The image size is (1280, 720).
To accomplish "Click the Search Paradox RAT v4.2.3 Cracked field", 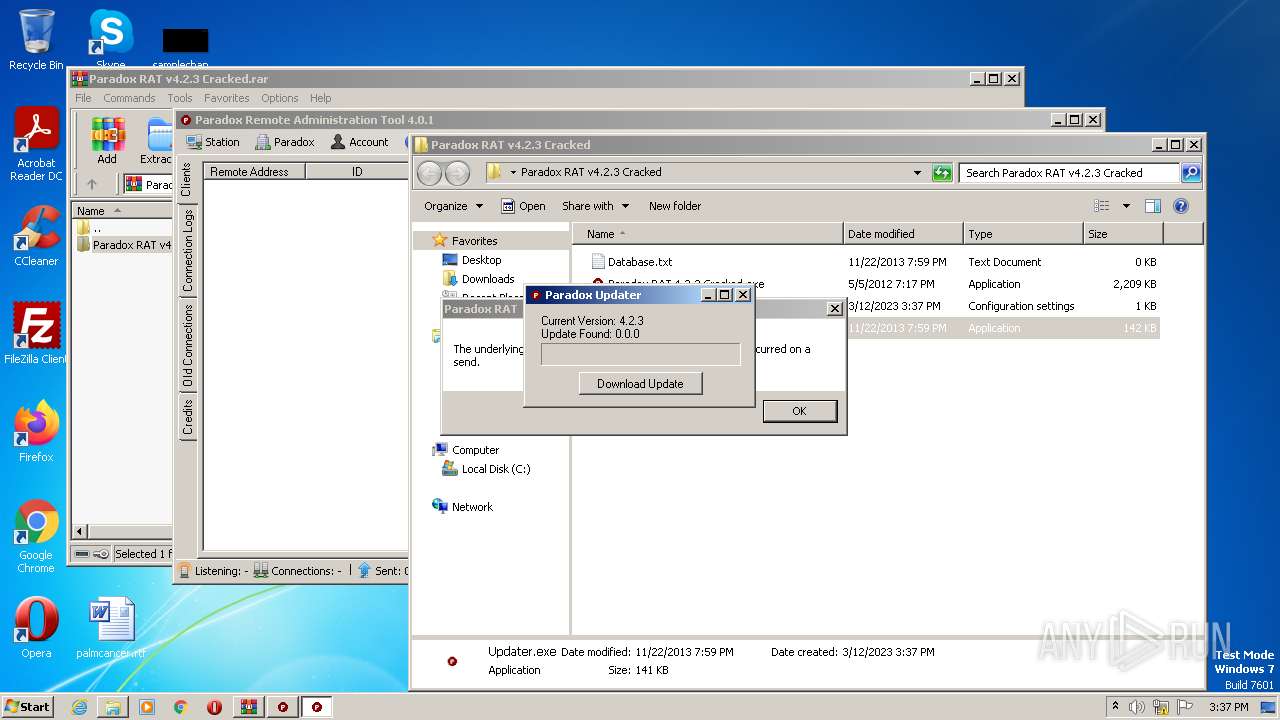I will pyautogui.click(x=1070, y=173).
